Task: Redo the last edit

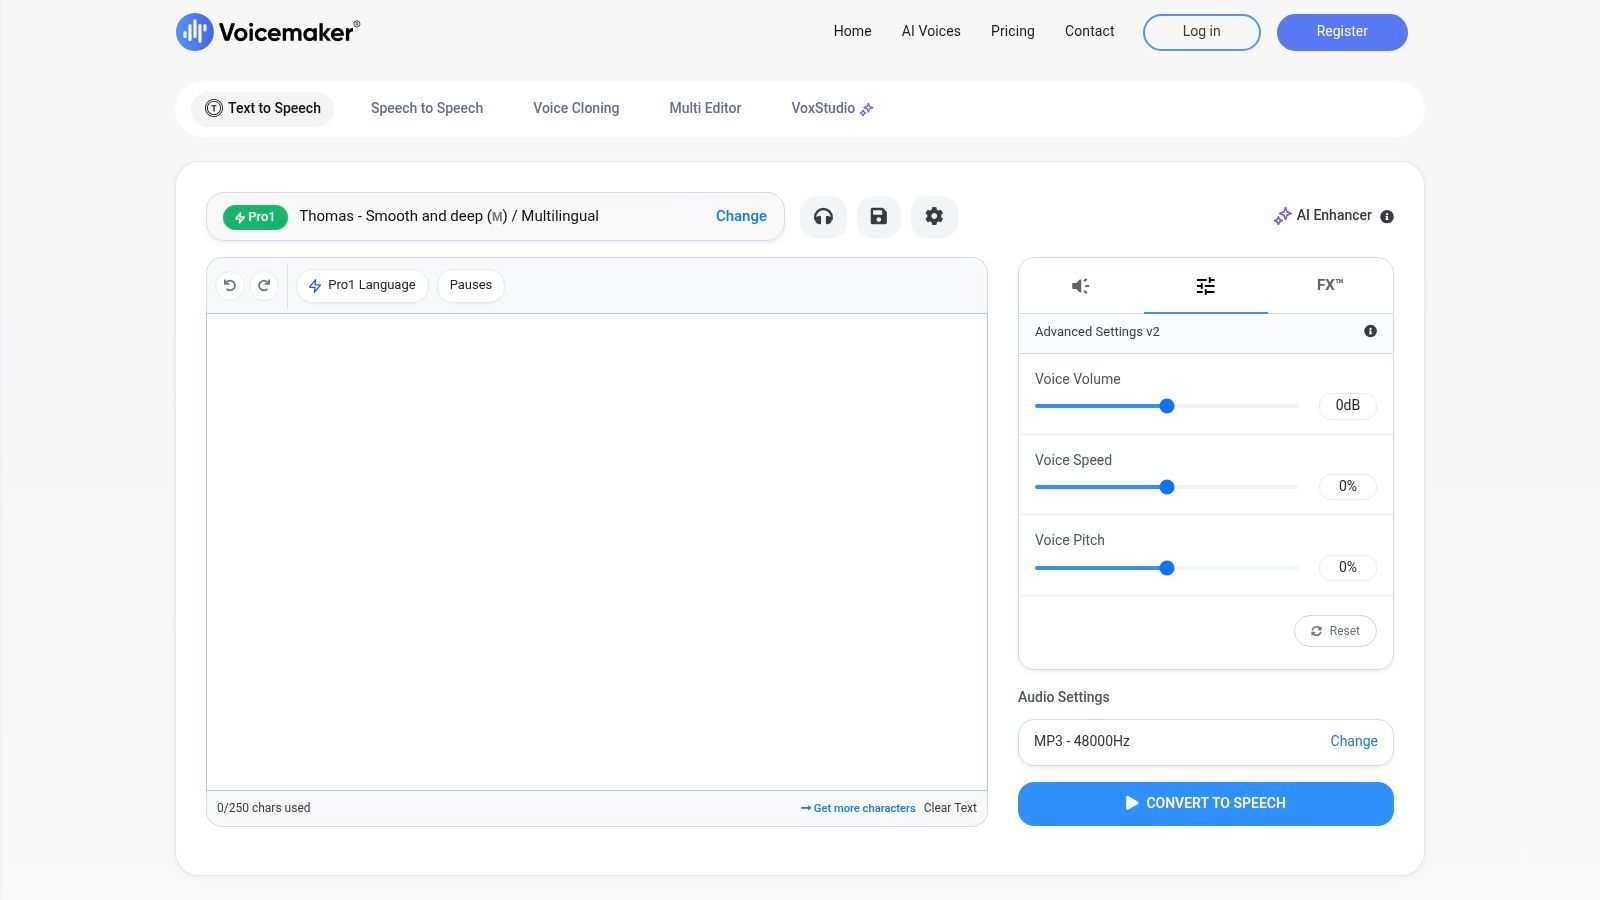Action: [264, 285]
